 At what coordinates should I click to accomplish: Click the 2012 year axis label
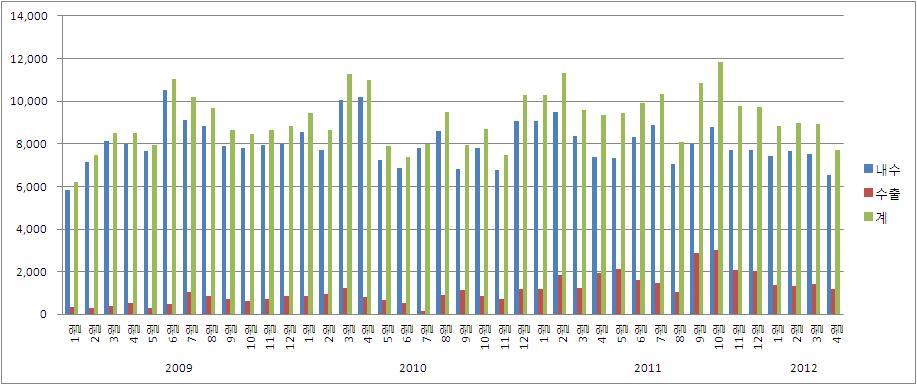pos(804,369)
